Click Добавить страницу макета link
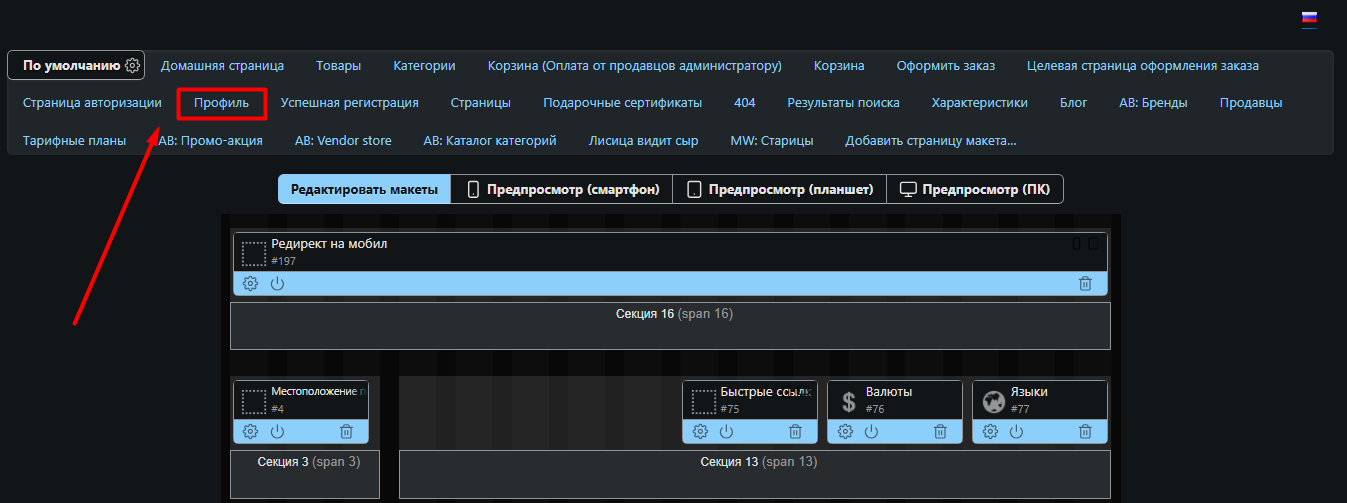The width and height of the screenshot is (1347, 503). tap(930, 141)
